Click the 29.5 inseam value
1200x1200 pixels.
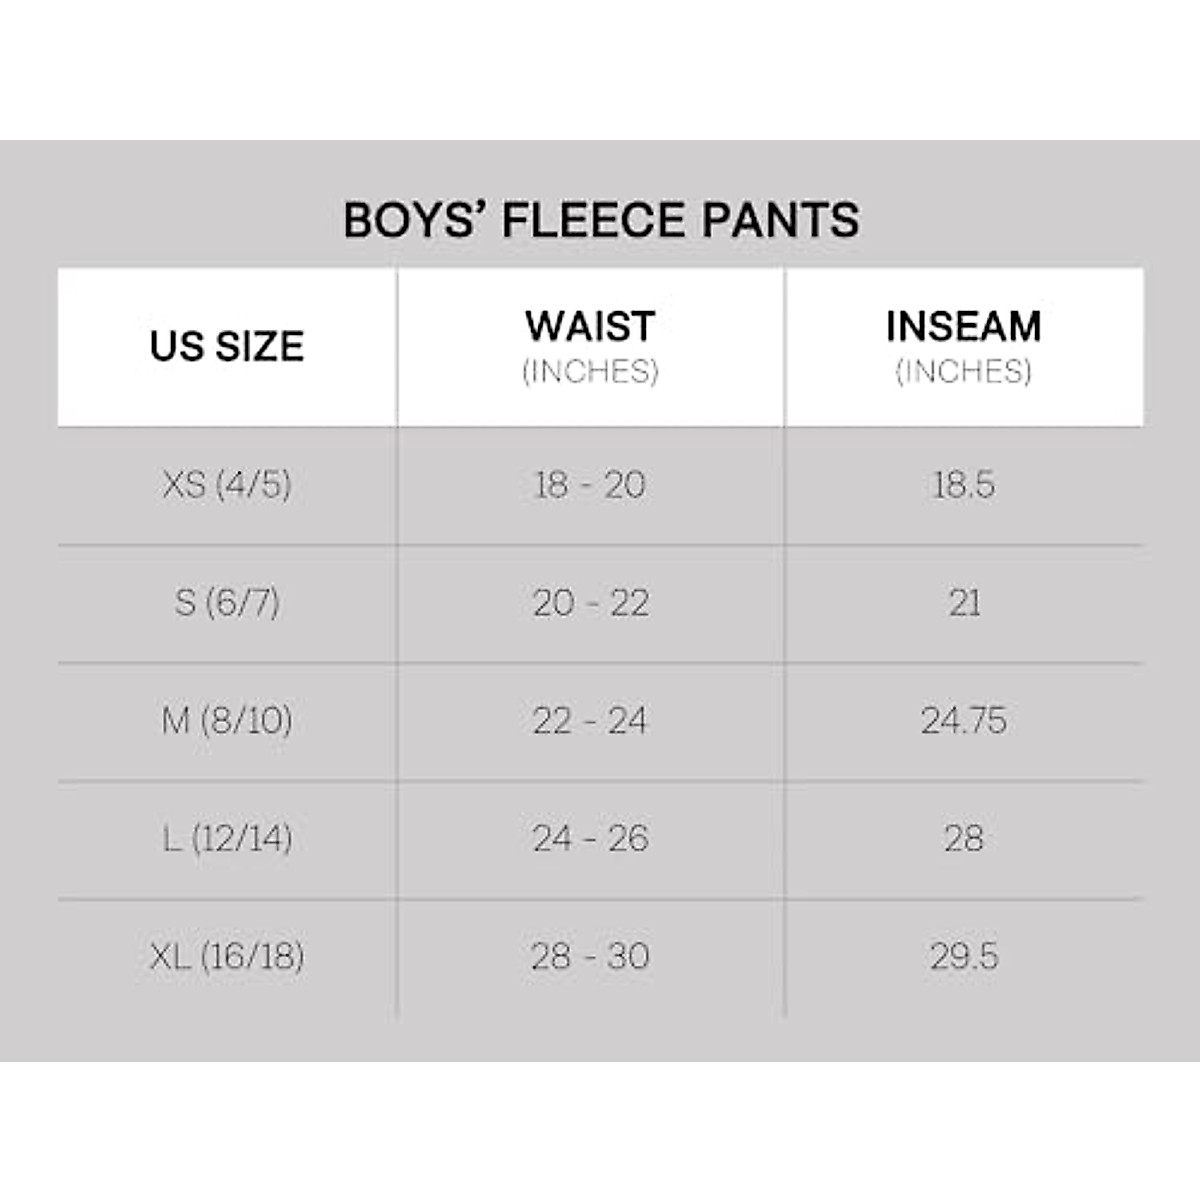(963, 956)
